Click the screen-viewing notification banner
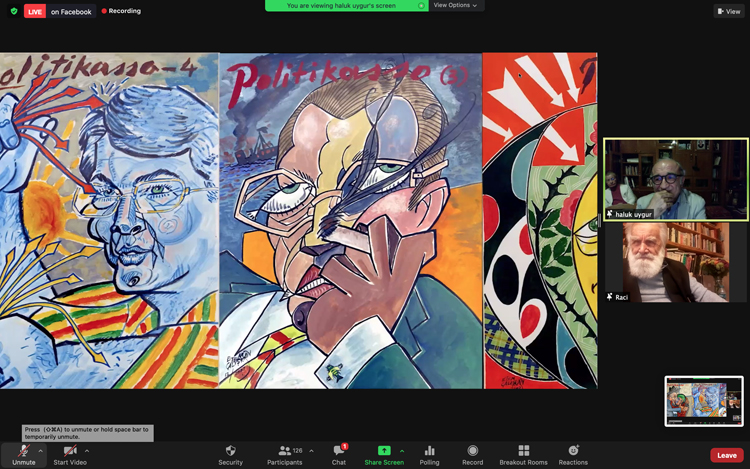The image size is (750, 469). click(346, 5)
